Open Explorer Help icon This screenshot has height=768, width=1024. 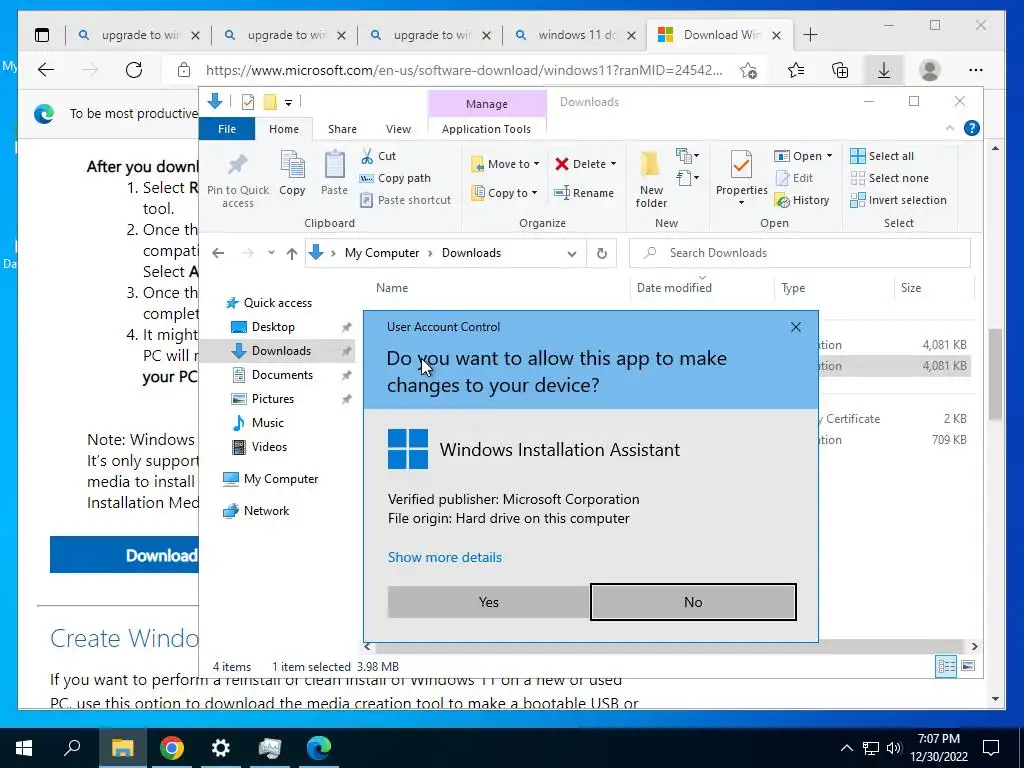coord(971,128)
